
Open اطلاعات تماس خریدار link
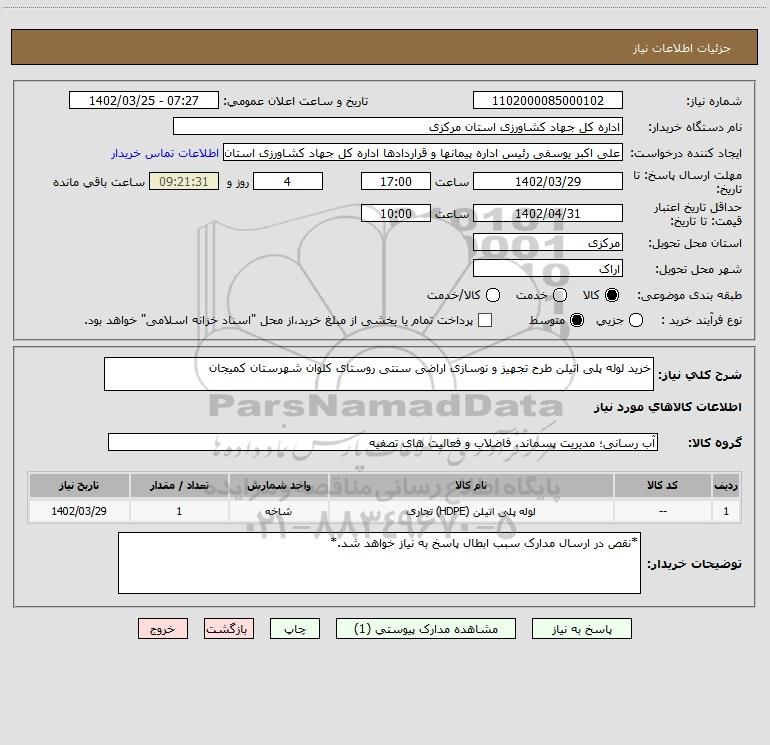coord(165,153)
